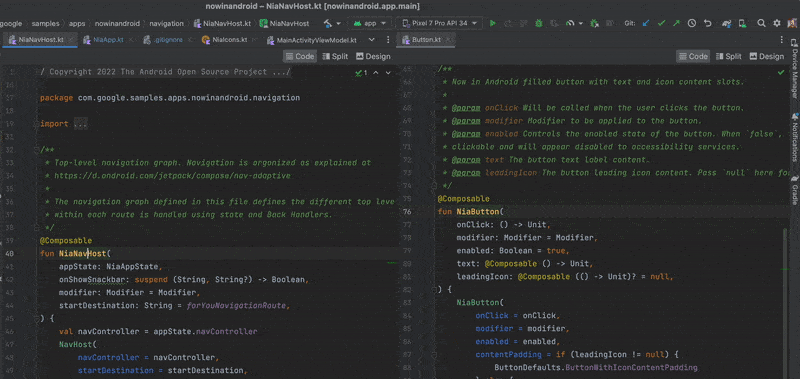The width and height of the screenshot is (800, 379).
Task: Select the Button.kt editor tab
Action: [427, 40]
